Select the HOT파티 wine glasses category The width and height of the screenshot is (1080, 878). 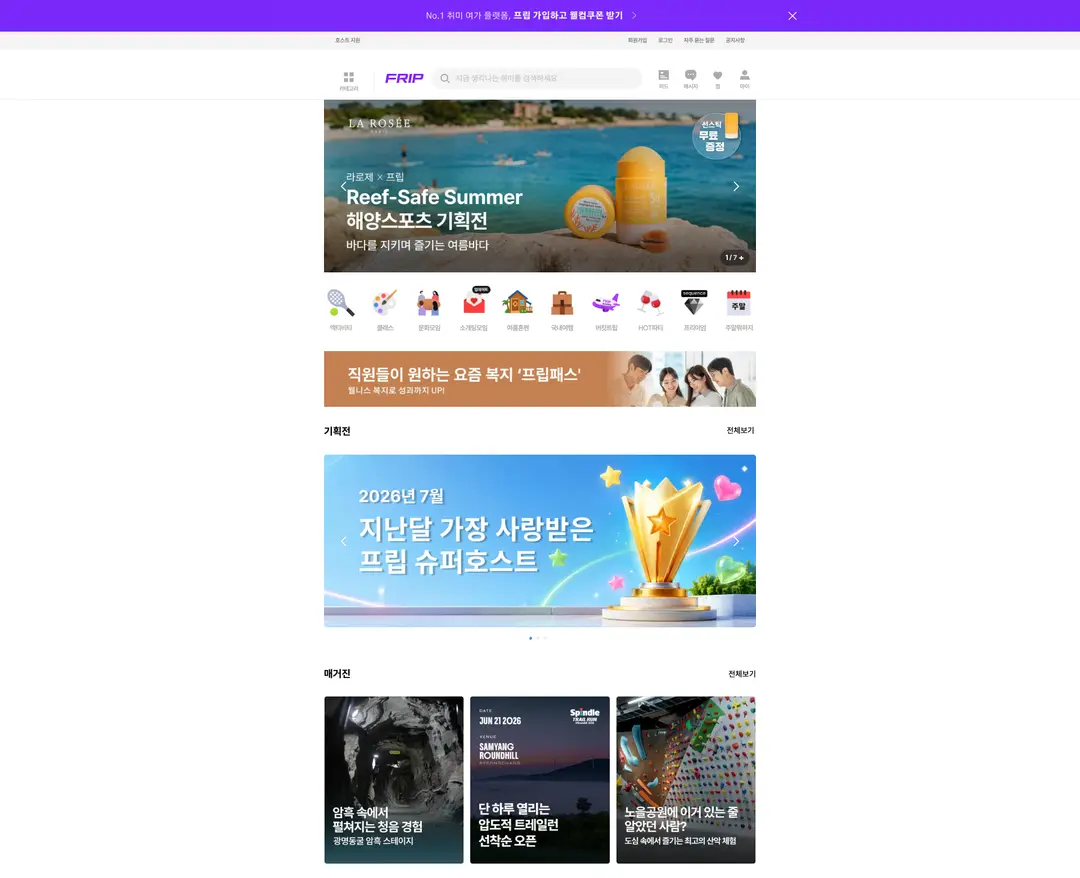click(x=650, y=310)
